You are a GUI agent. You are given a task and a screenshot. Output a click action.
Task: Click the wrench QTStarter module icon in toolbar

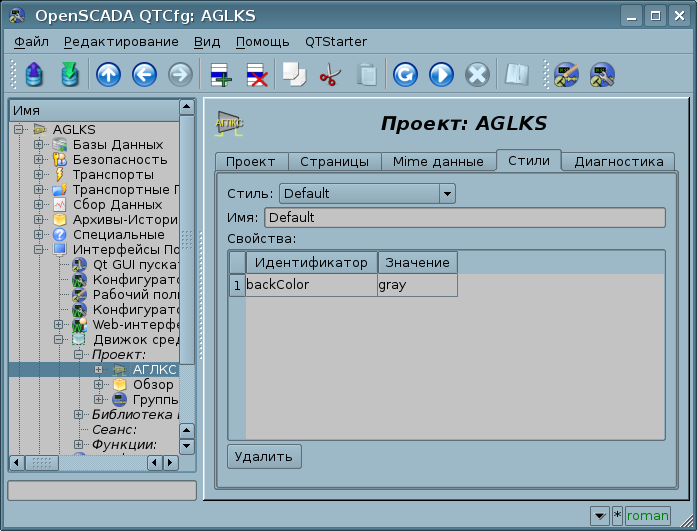click(602, 74)
